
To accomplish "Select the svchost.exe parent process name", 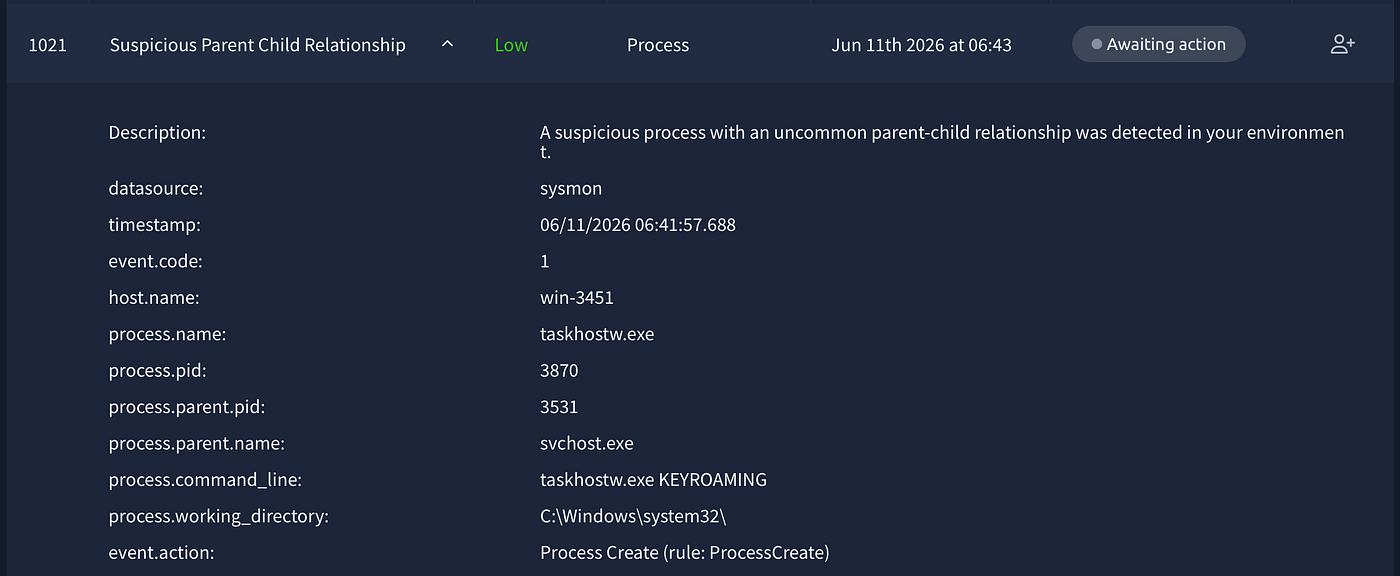I will 587,443.
